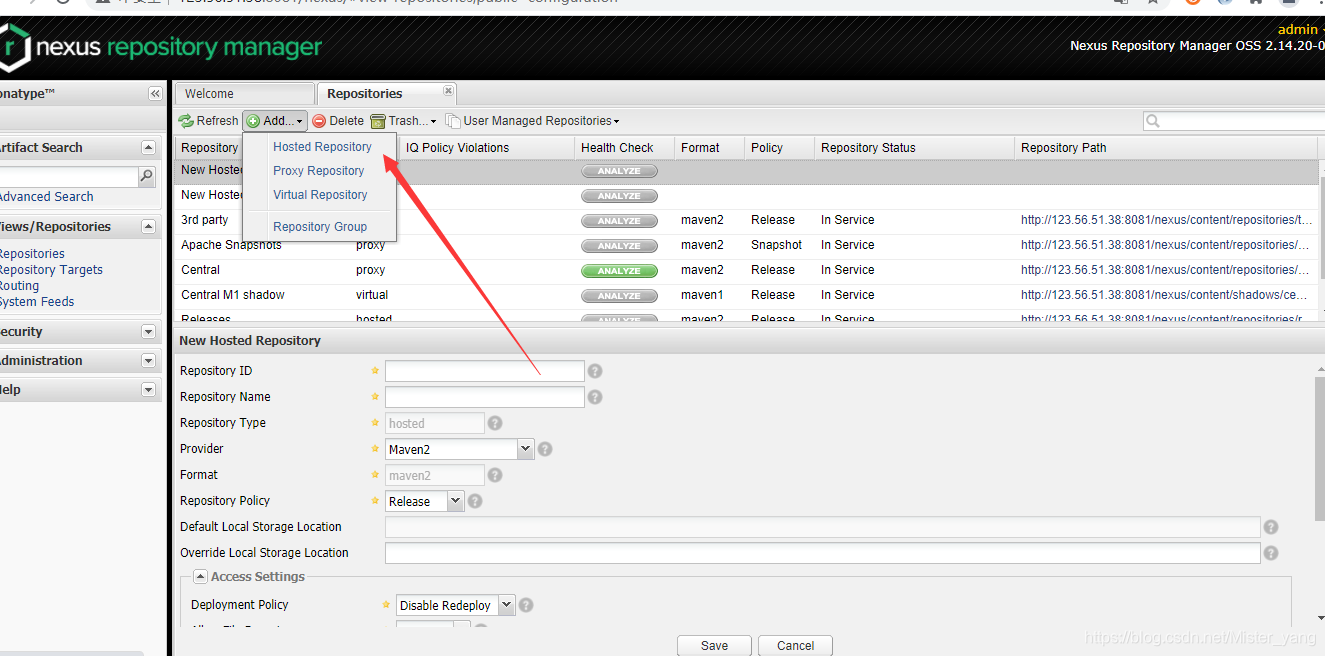
Task: Click help icon for Default Local Storage
Action: point(1271,527)
